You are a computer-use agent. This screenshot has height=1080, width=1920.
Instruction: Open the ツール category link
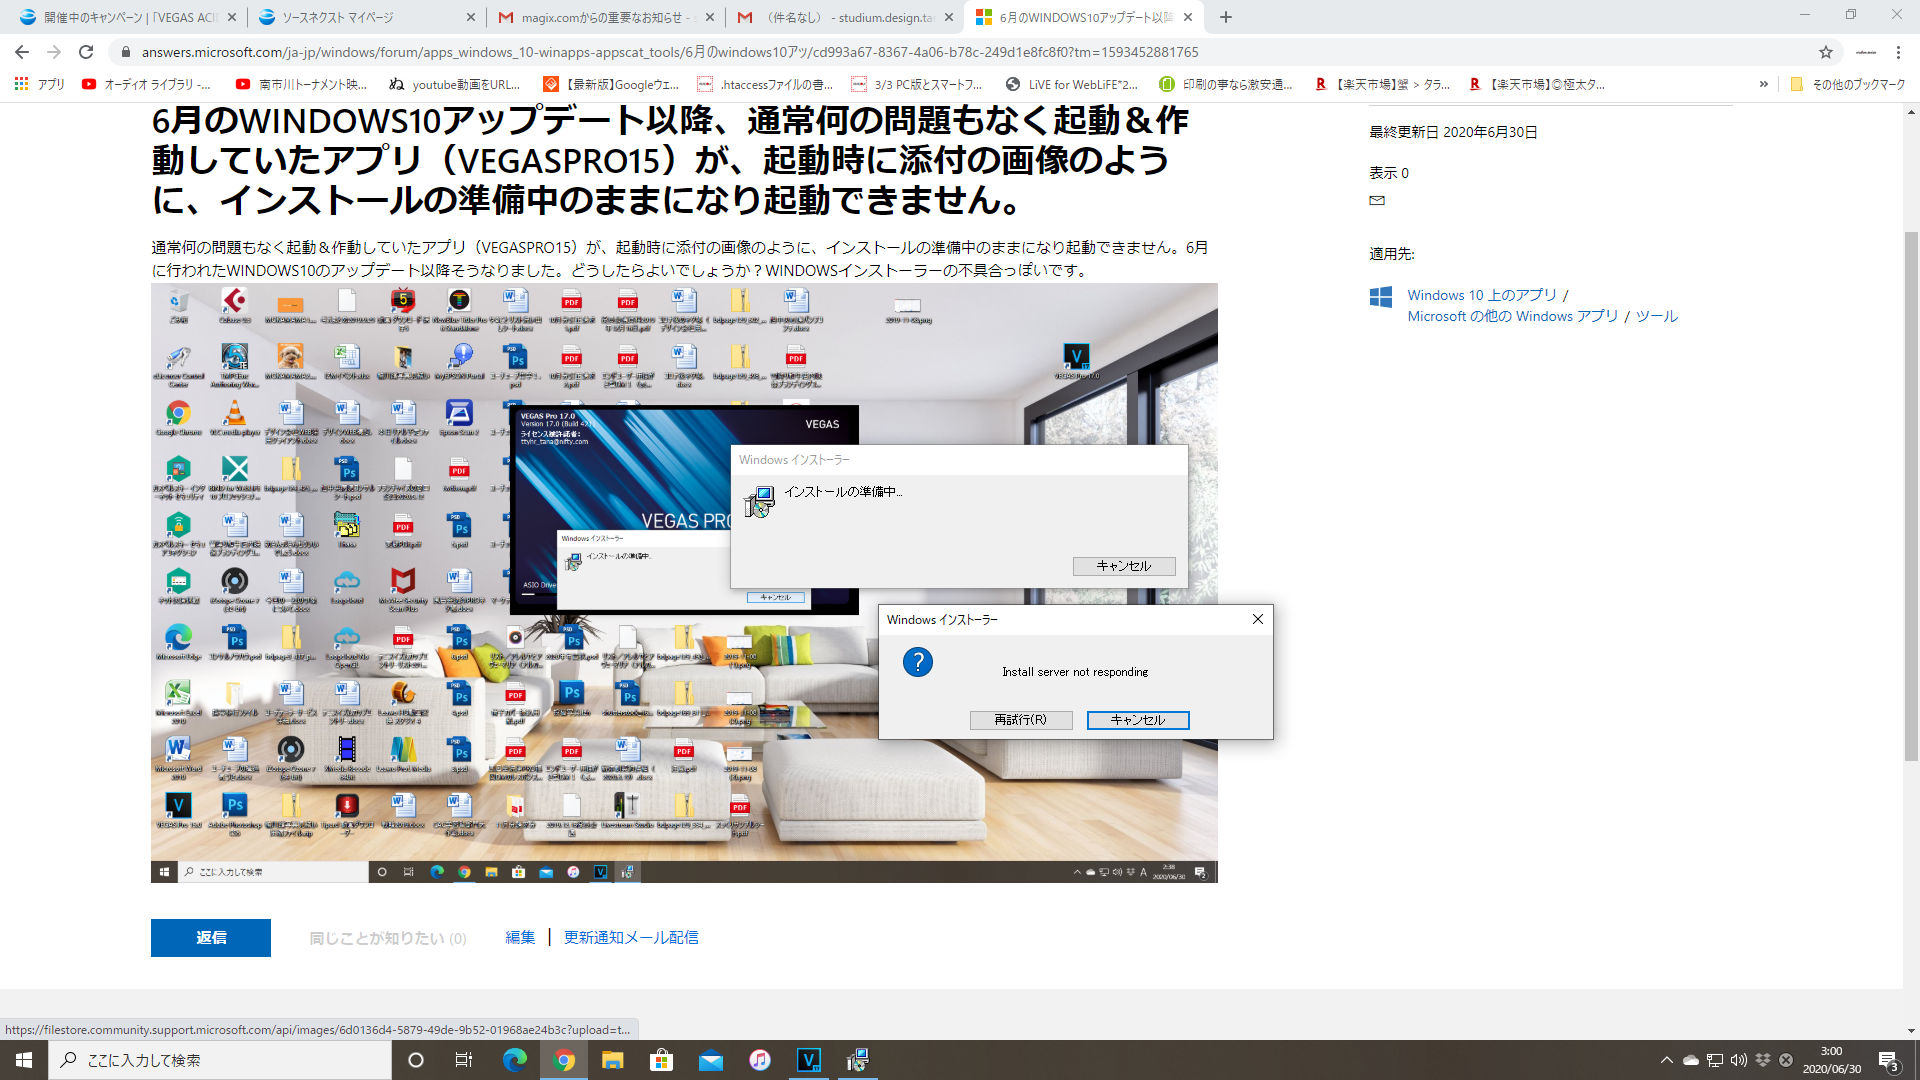pyautogui.click(x=1657, y=316)
